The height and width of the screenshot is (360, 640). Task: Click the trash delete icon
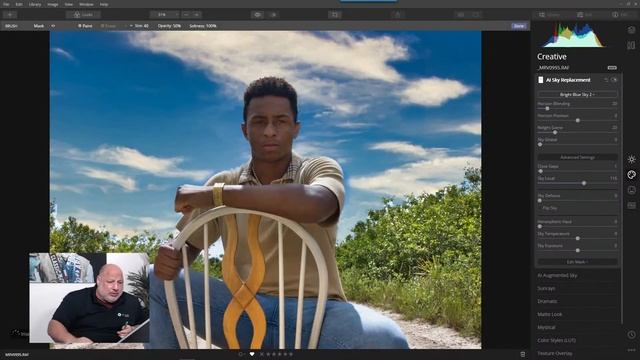(x=522, y=354)
